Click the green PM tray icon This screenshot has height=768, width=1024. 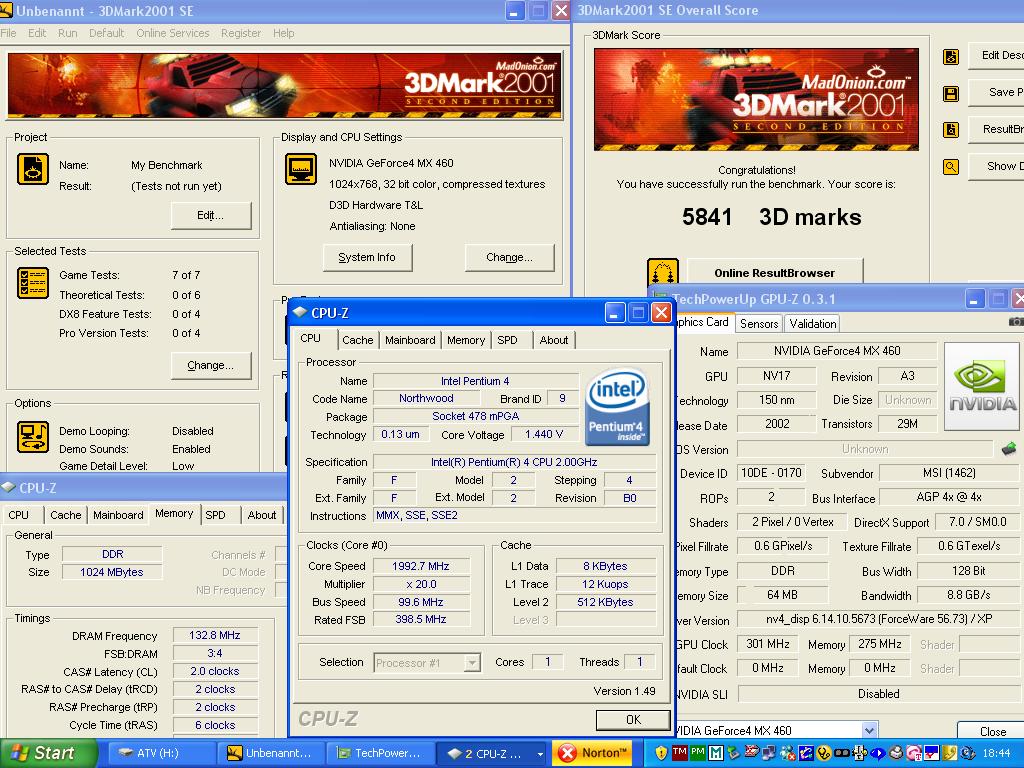click(x=697, y=752)
